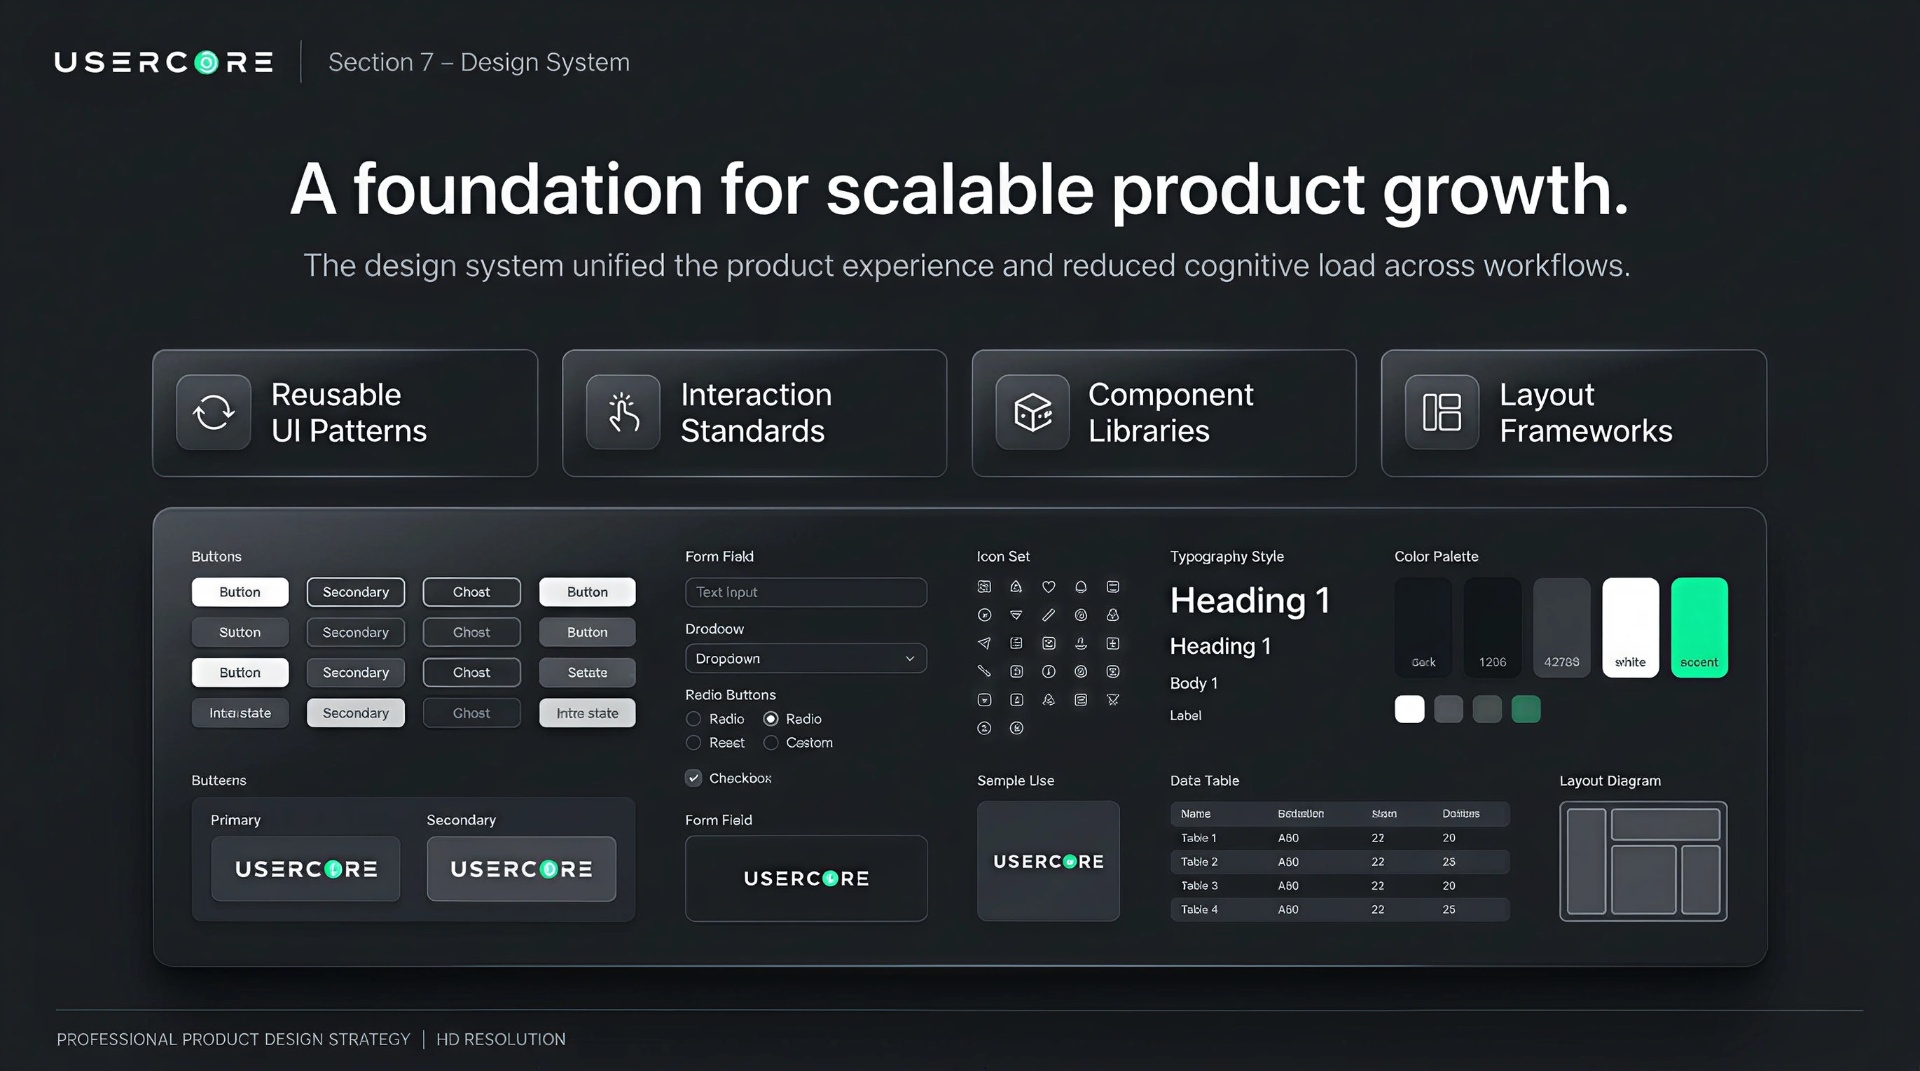Click the Color Palette section heading
Image resolution: width=1920 pixels, height=1071 pixels.
point(1436,556)
